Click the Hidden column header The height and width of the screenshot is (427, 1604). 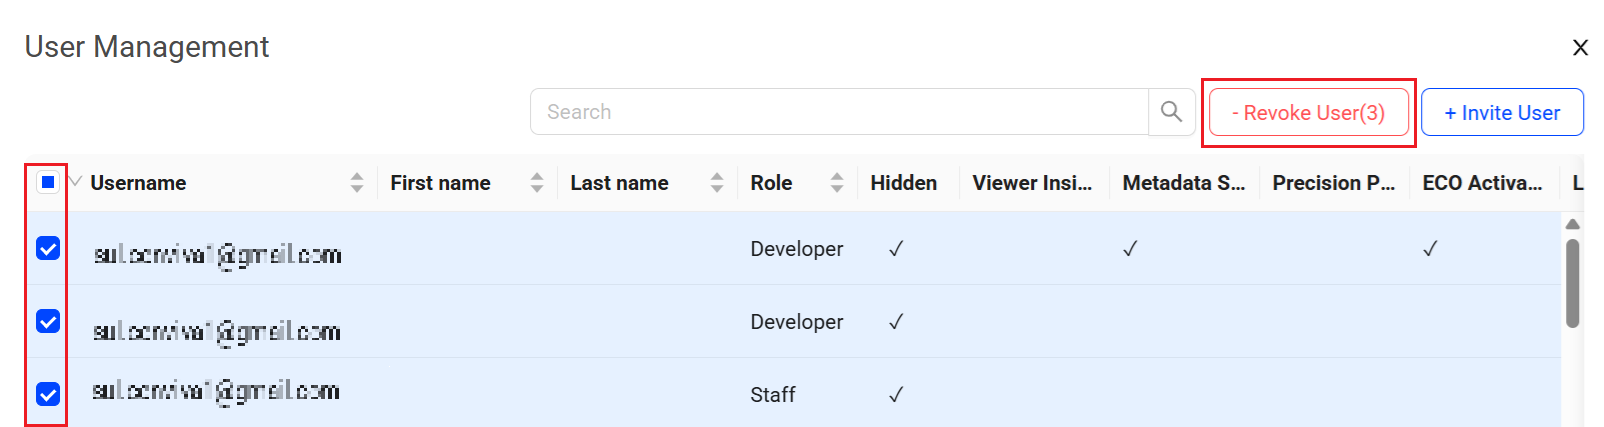[x=903, y=183]
